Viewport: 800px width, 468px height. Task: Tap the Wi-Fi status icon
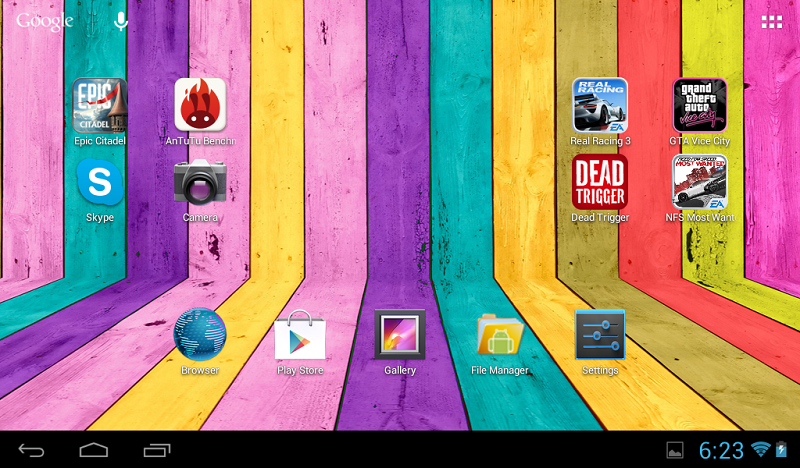click(761, 449)
